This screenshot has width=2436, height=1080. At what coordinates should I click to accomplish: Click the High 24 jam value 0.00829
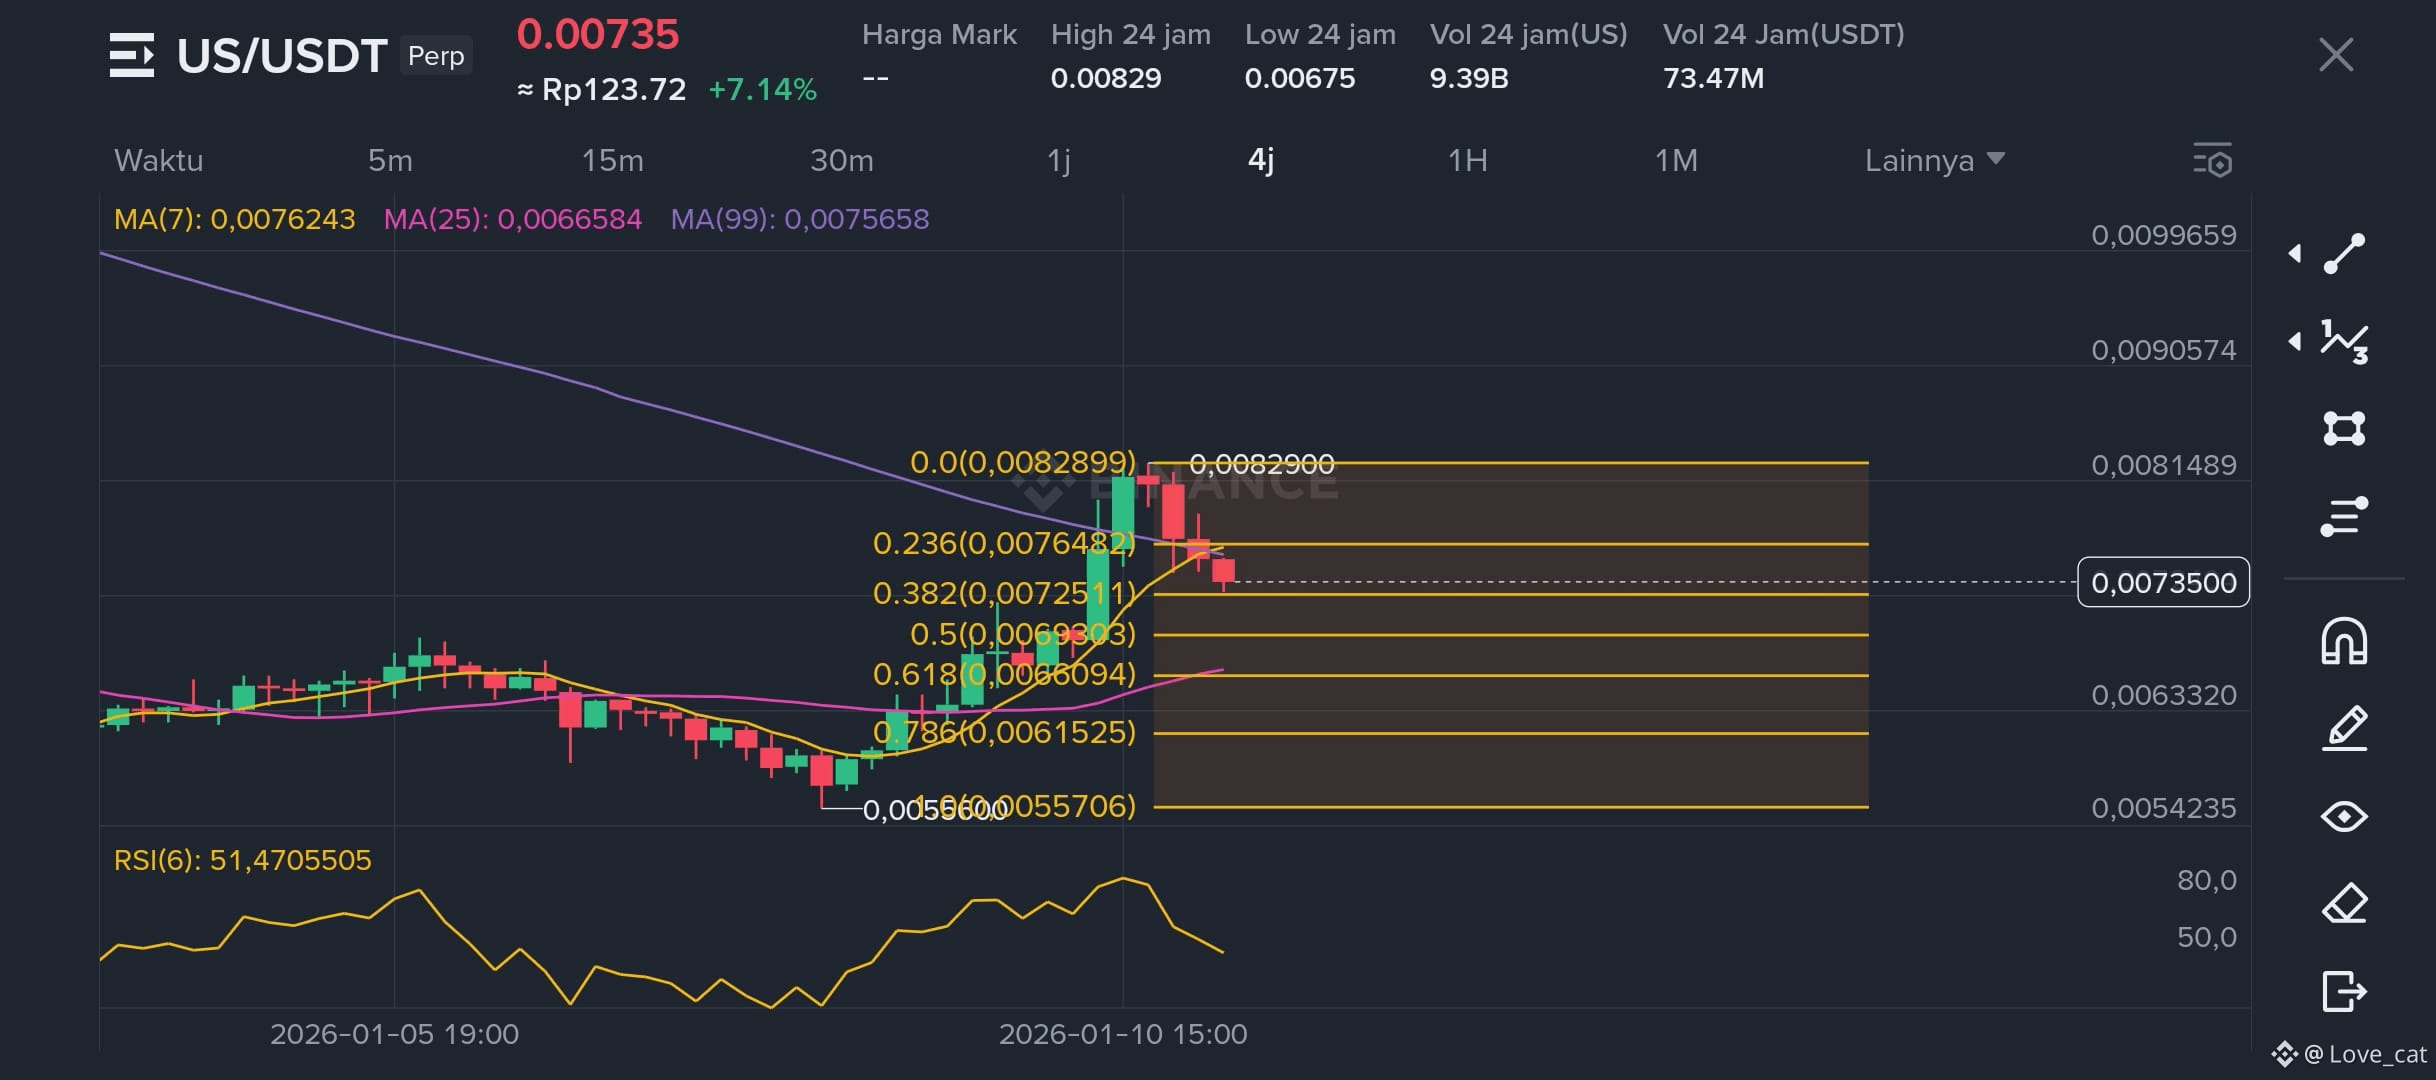pyautogui.click(x=1105, y=78)
